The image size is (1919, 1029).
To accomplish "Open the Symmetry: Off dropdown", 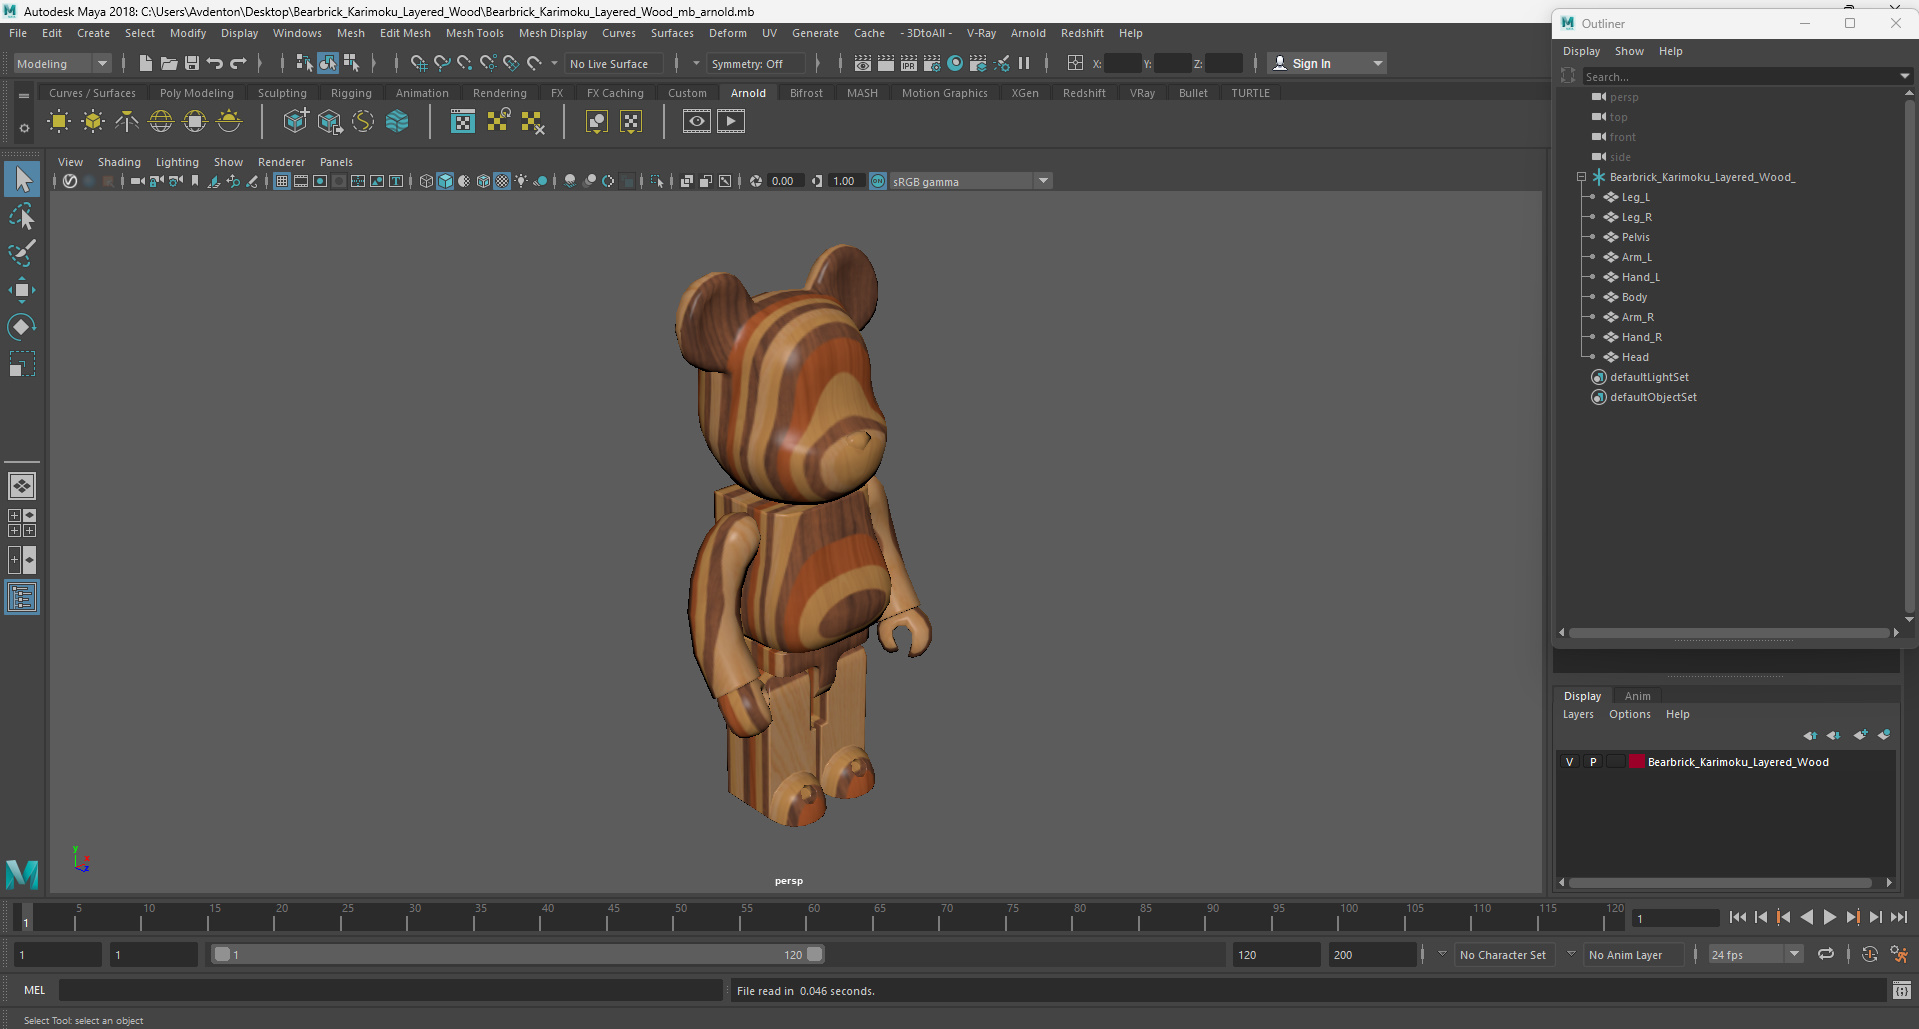I will point(756,63).
